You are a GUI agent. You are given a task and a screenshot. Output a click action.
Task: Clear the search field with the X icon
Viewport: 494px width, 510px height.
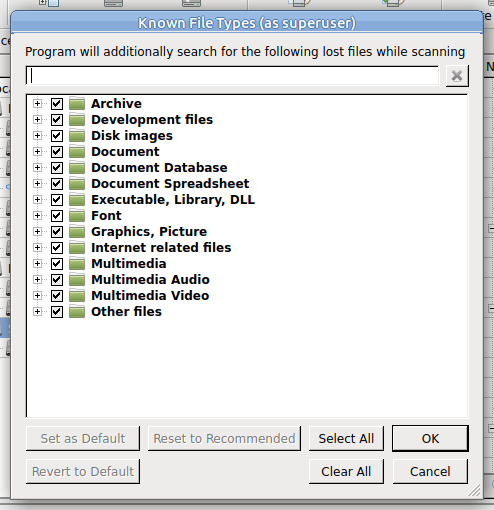[x=457, y=76]
